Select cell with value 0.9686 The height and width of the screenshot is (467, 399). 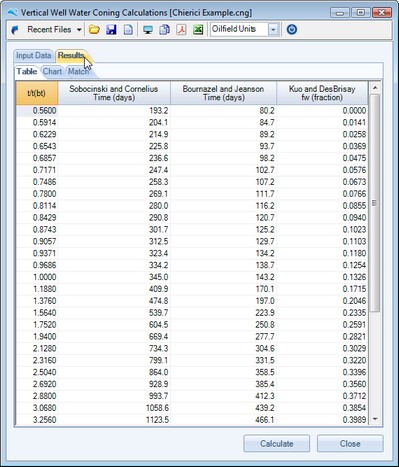[37, 265]
